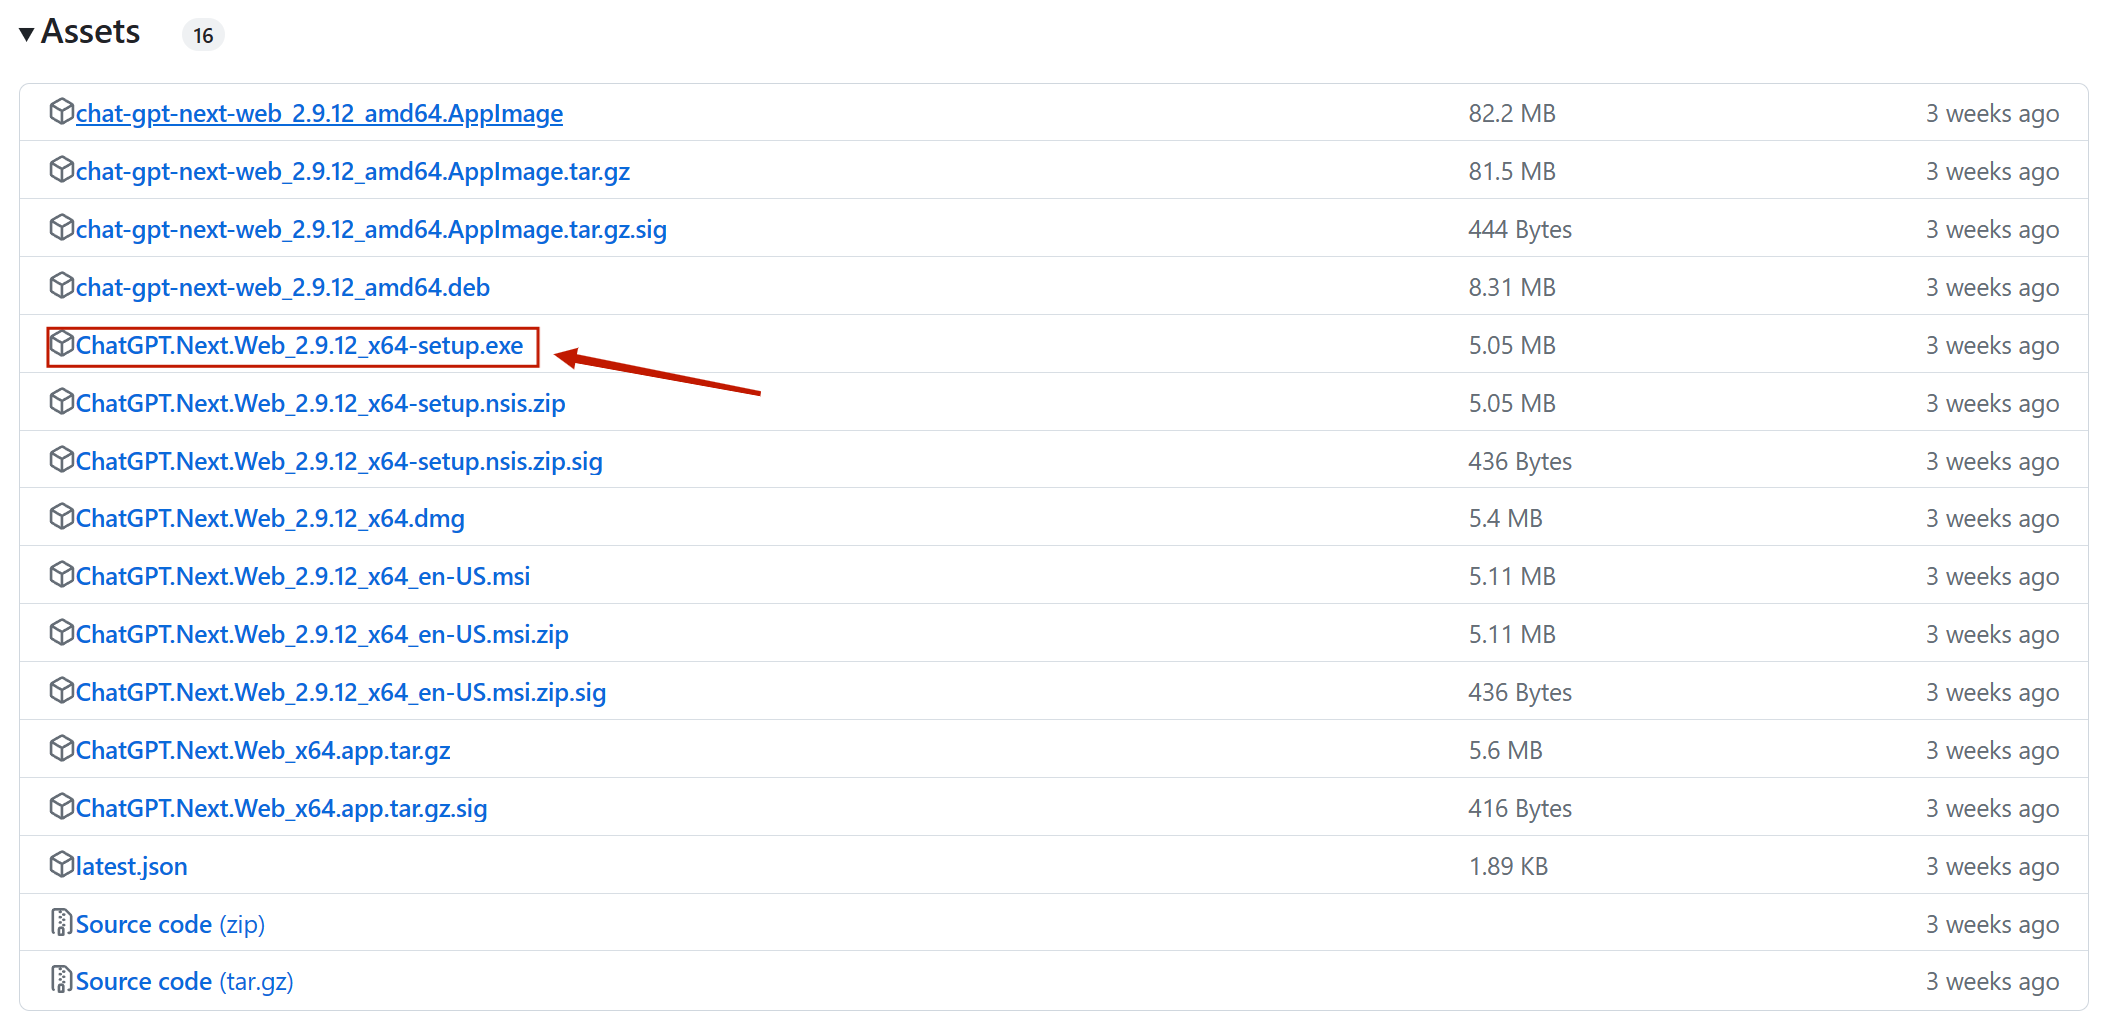Download ChatGPT.Next.Web_x64.app.tar.gz
Image resolution: width=2107 pixels, height=1030 pixels.
pyautogui.click(x=263, y=751)
